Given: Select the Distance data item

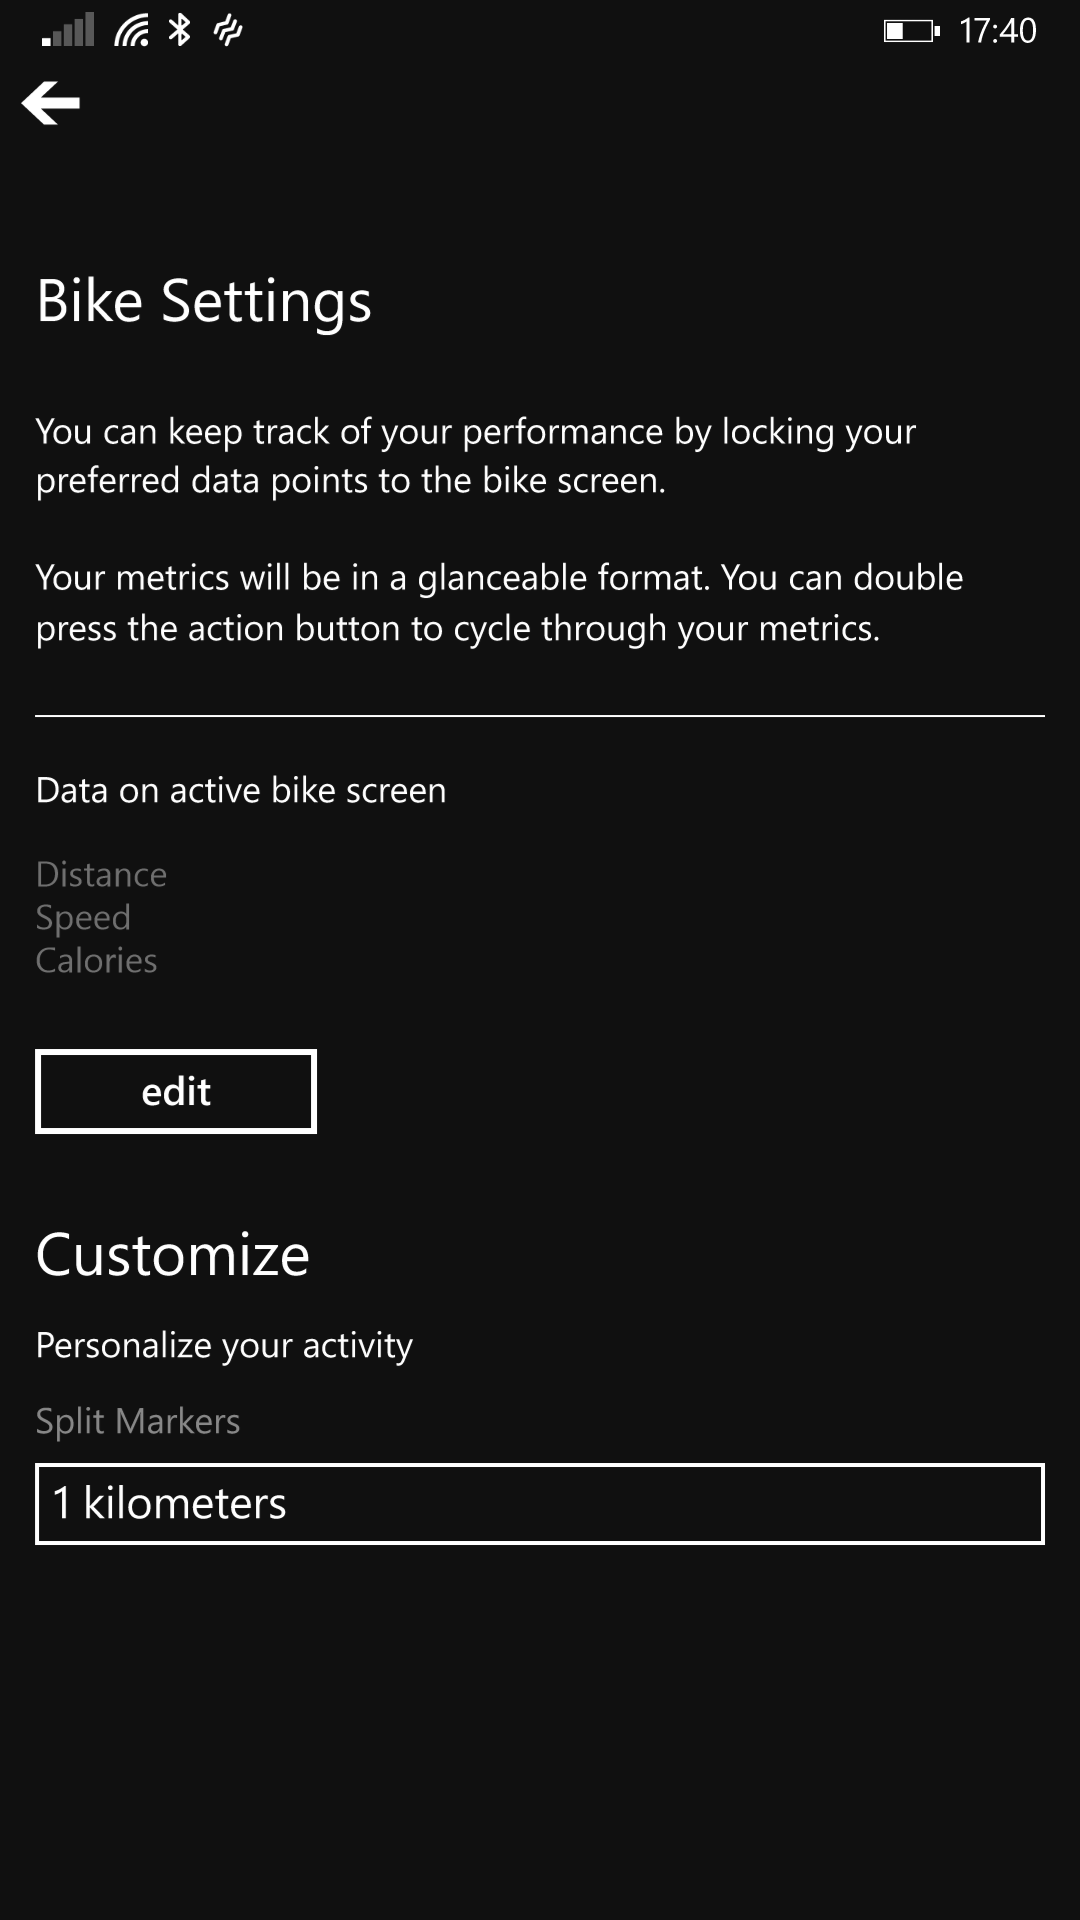Looking at the screenshot, I should pyautogui.click(x=101, y=874).
